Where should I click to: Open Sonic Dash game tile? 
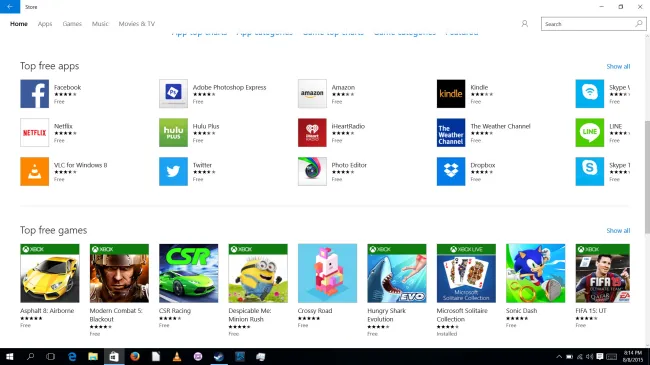pyautogui.click(x=536, y=273)
